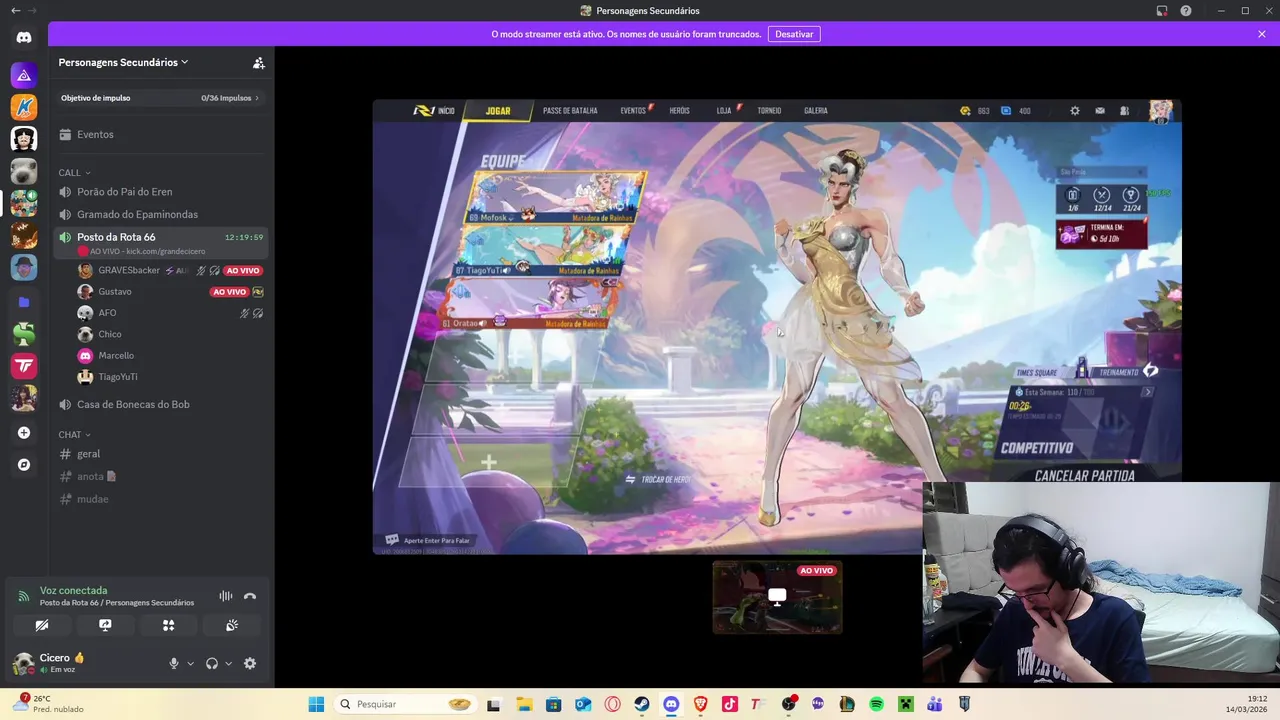Go back with the title bar arrow
The image size is (1280, 720).
[x=15, y=11]
